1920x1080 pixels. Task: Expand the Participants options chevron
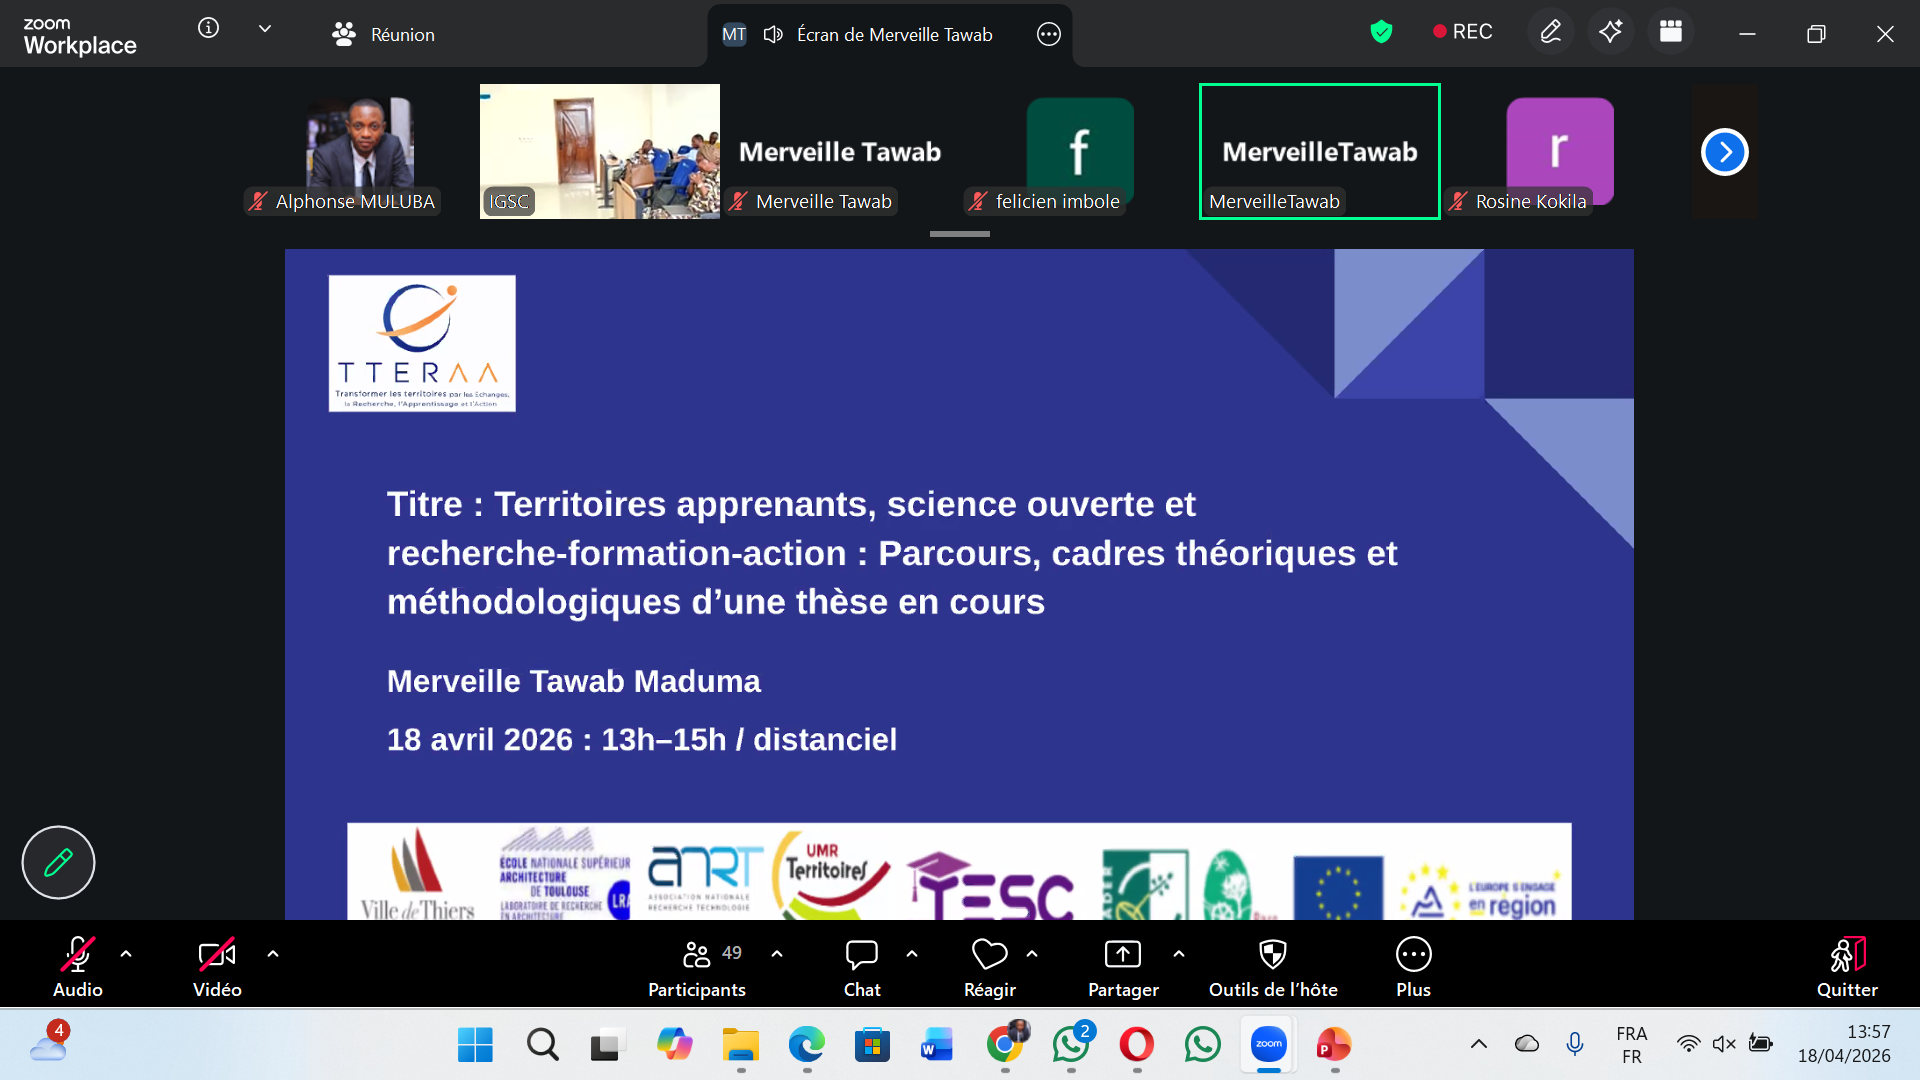point(778,954)
